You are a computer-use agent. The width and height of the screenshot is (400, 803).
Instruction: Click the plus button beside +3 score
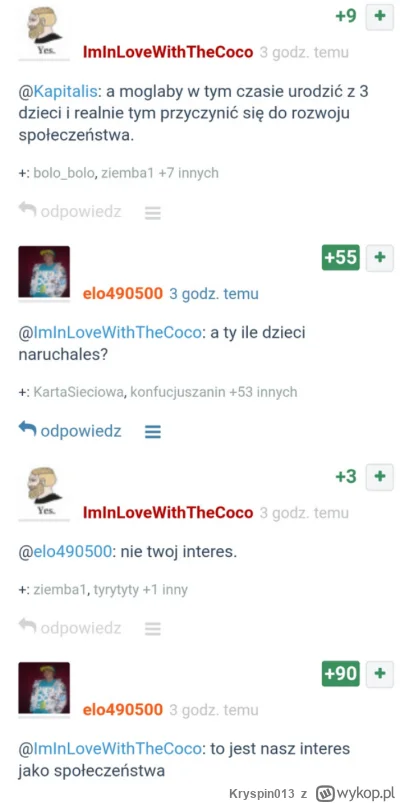tap(380, 477)
